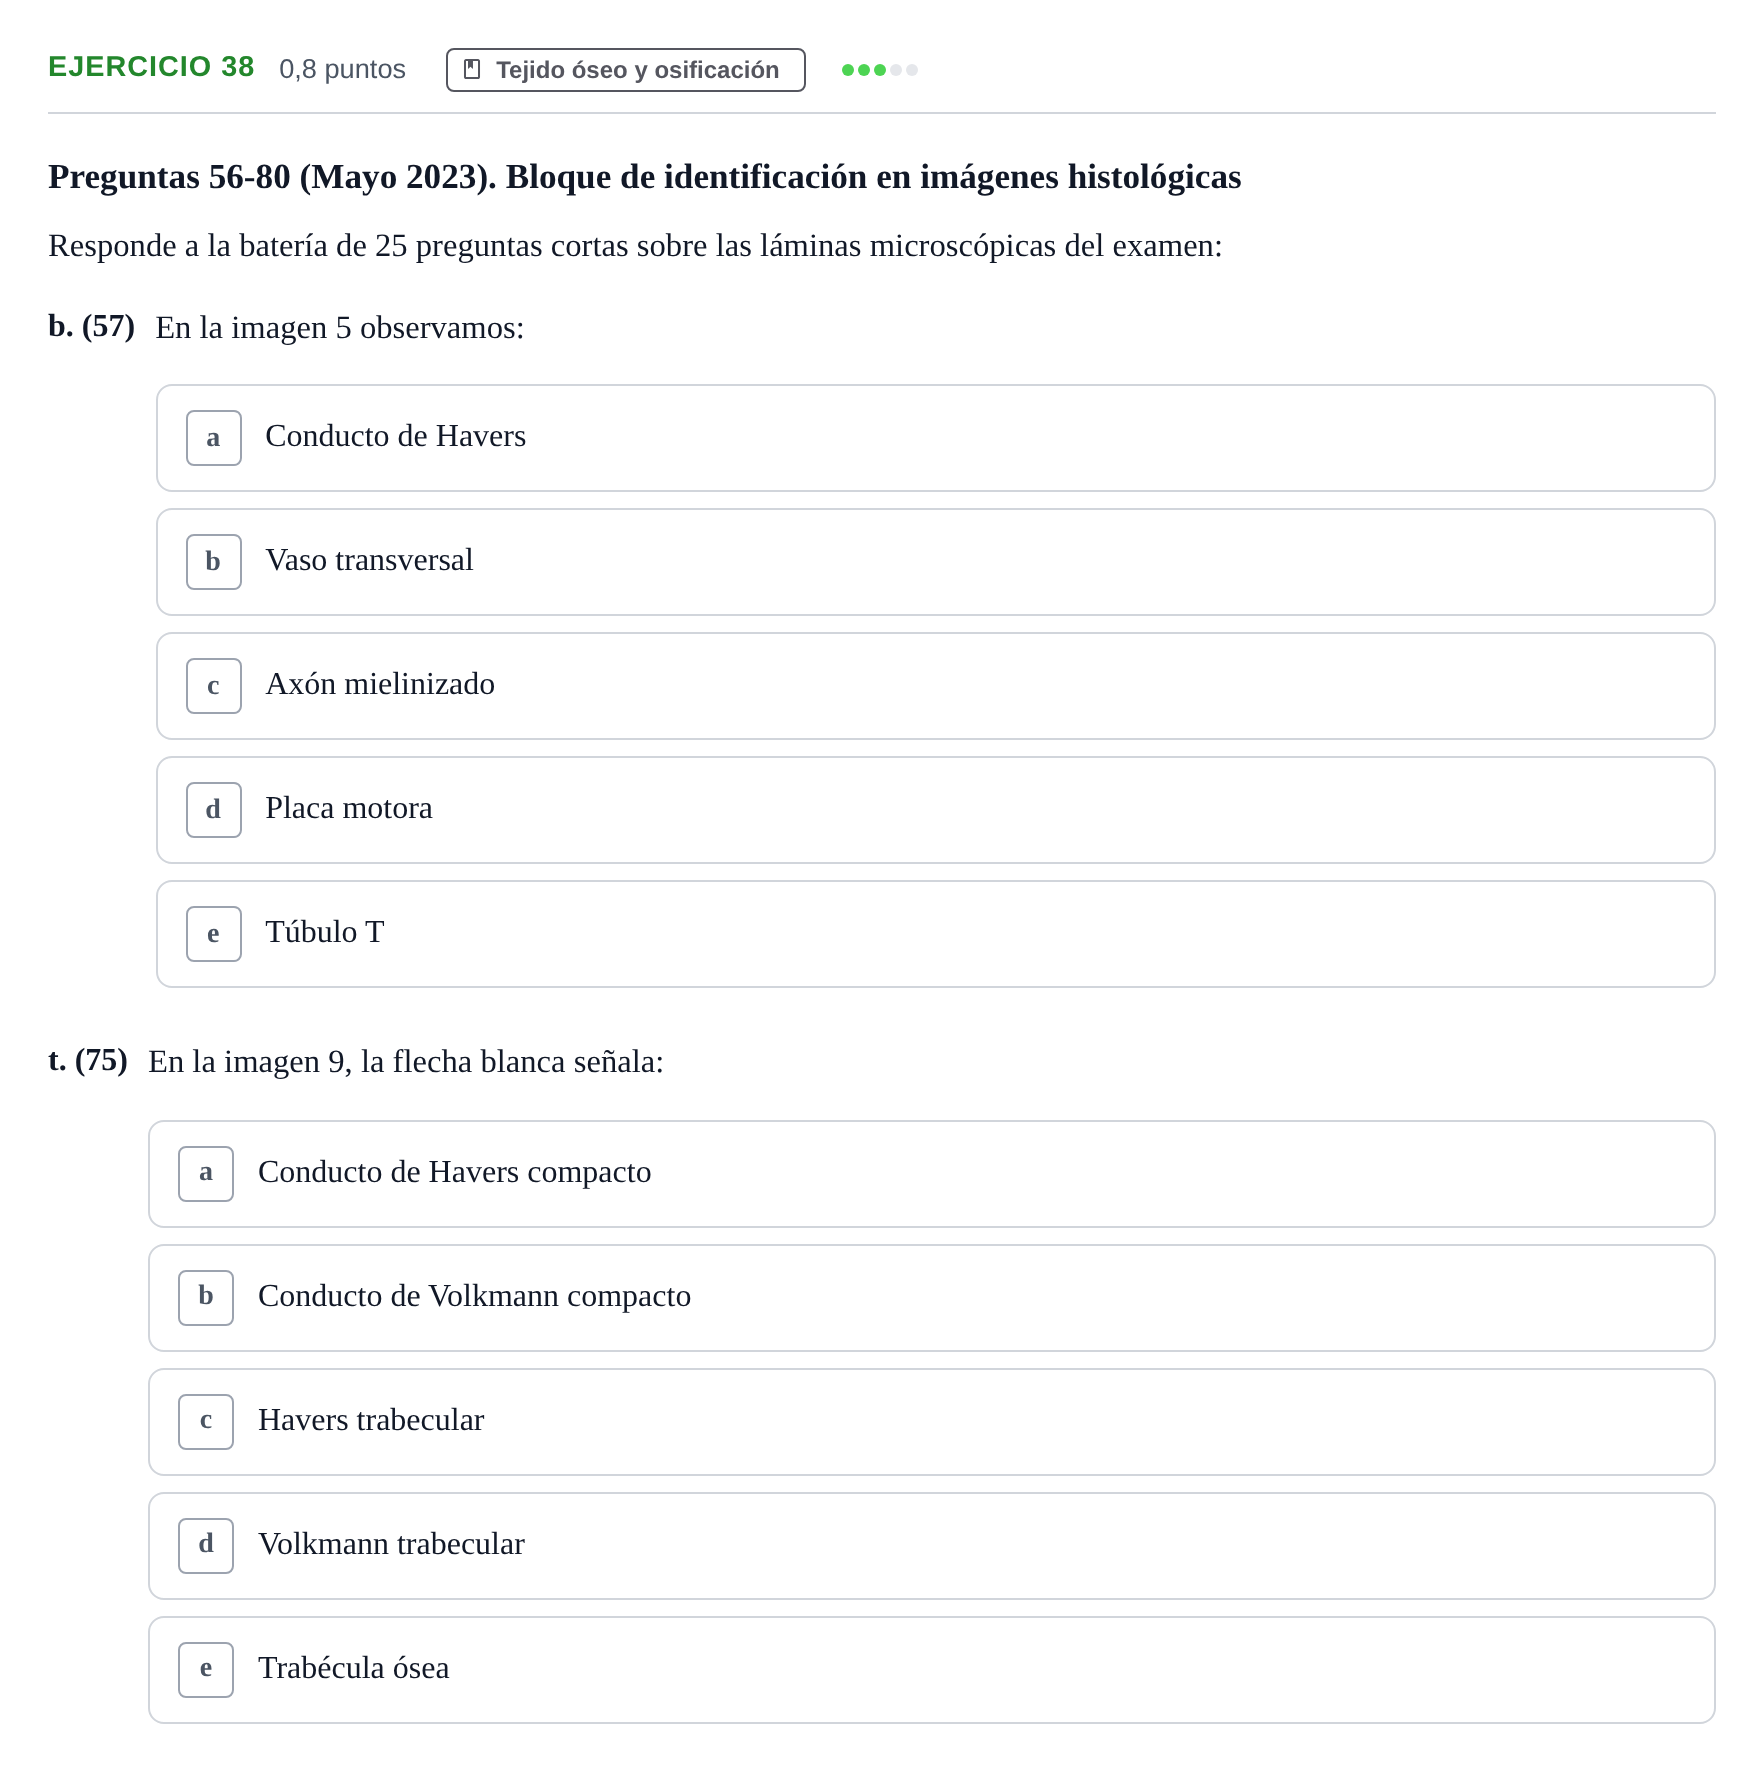This screenshot has width=1764, height=1788.
Task: Pick answer Placa motora
Action: tap(936, 810)
